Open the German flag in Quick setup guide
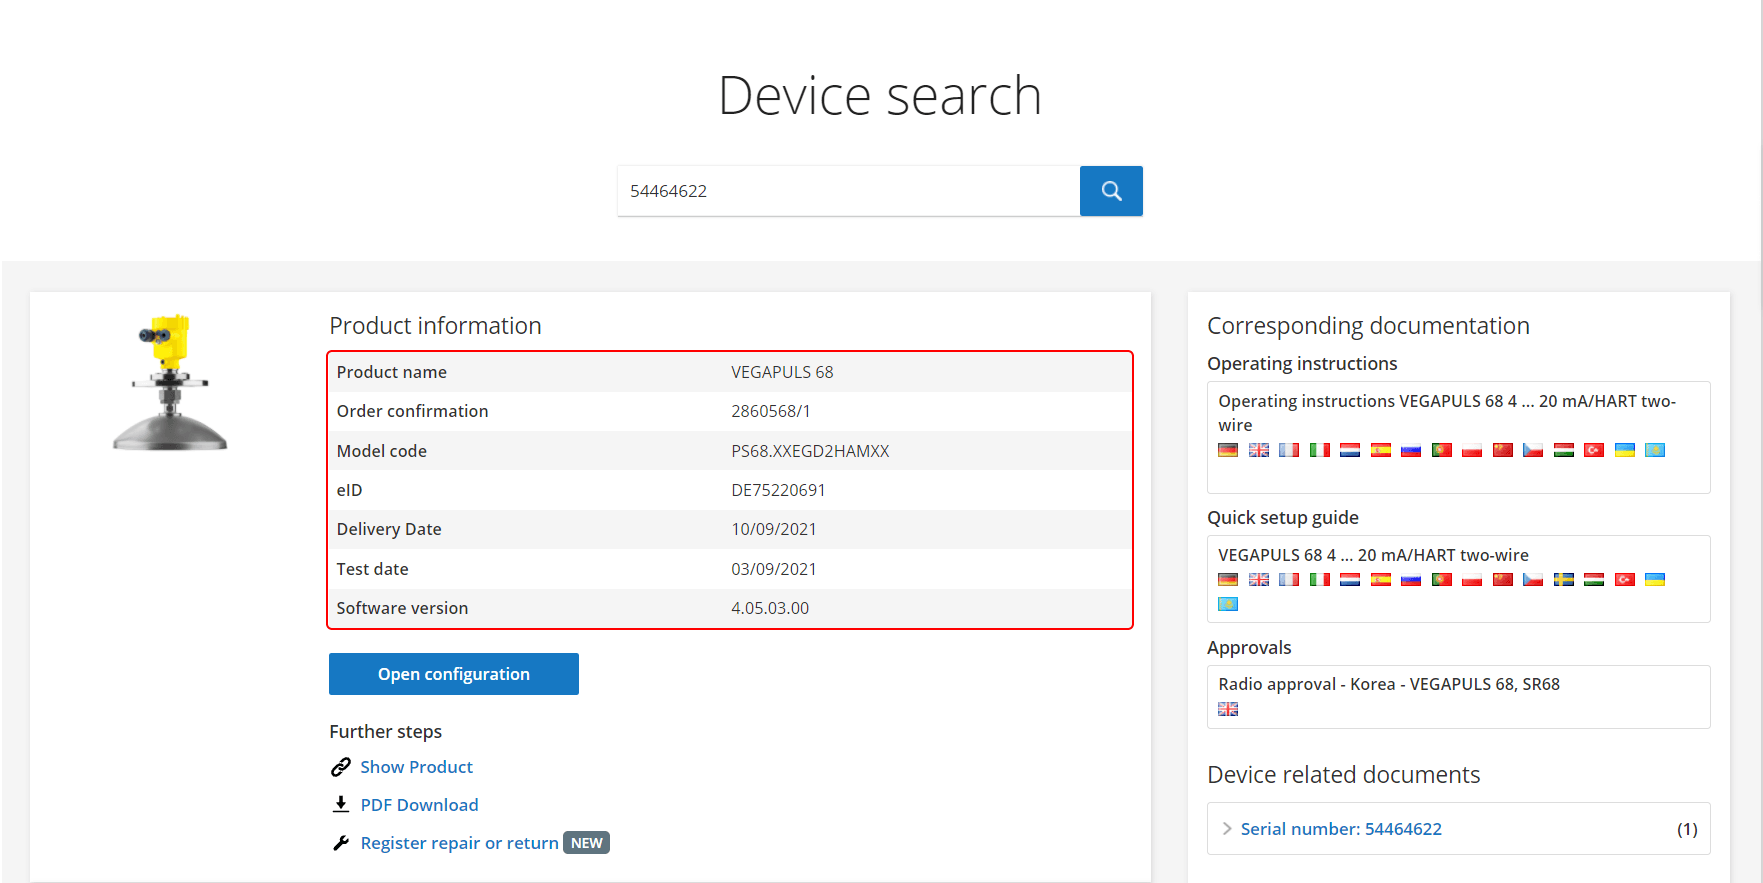The width and height of the screenshot is (1763, 883). (x=1228, y=579)
